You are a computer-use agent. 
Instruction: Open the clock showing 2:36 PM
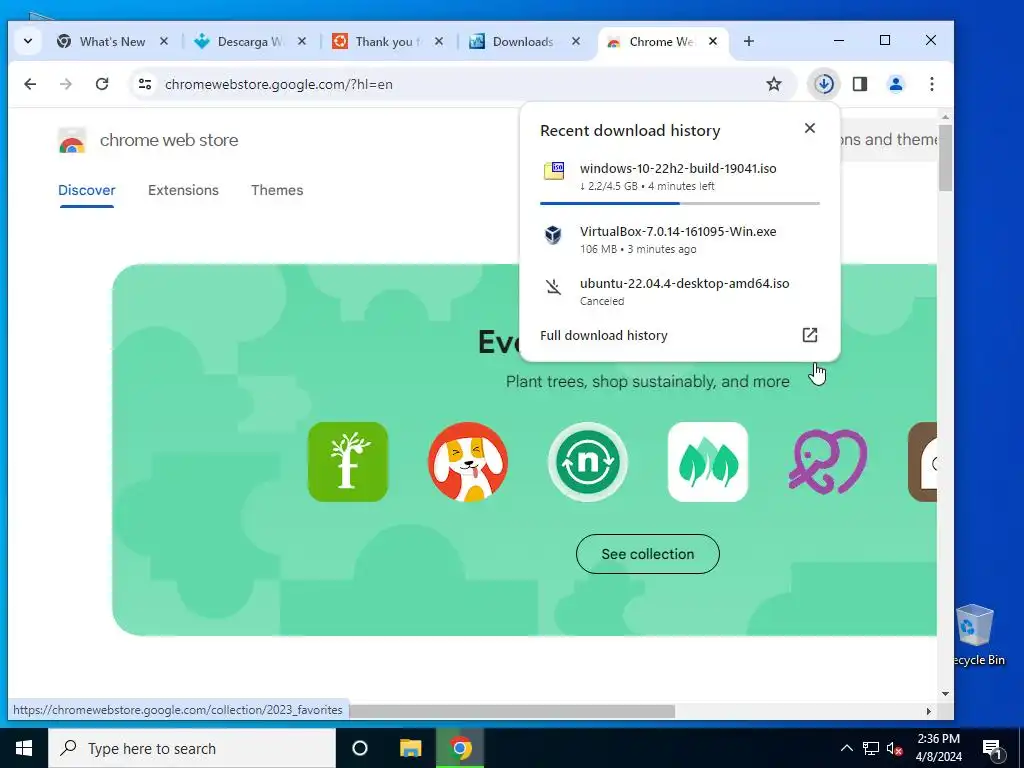click(939, 748)
